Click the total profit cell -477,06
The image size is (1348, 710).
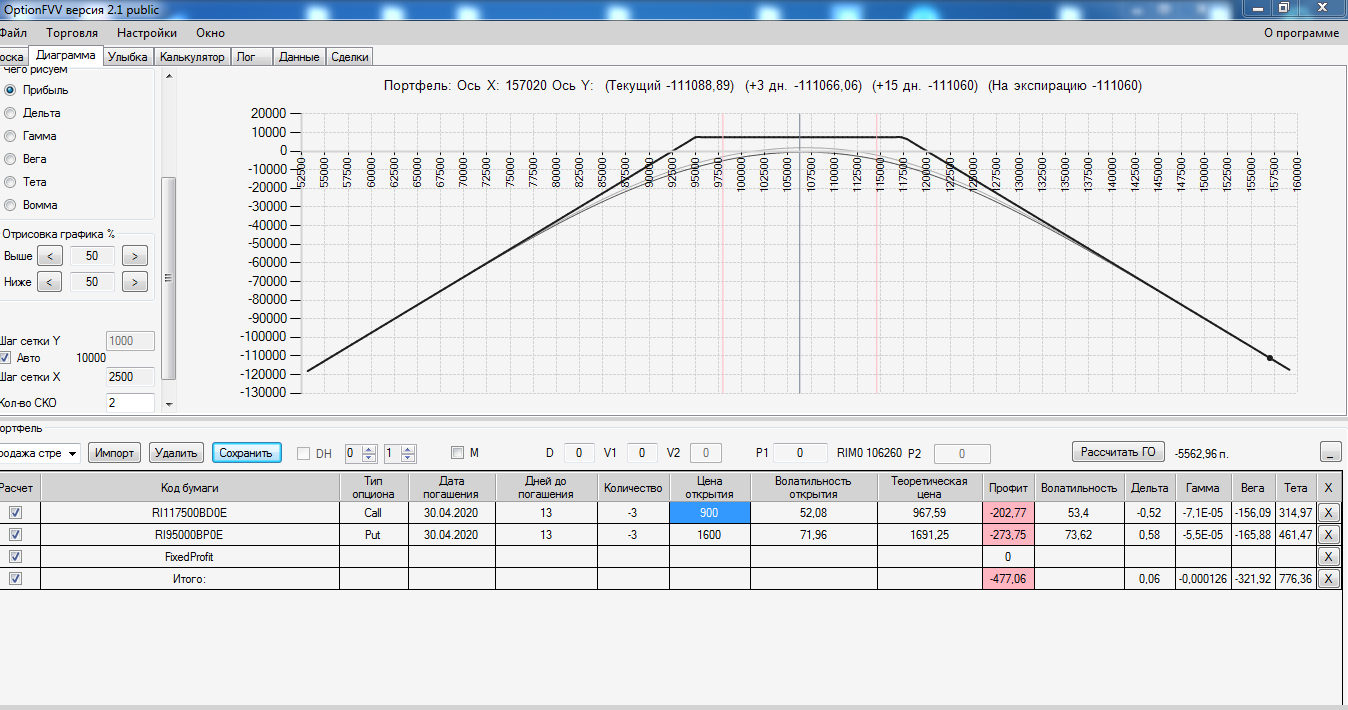click(x=1008, y=578)
